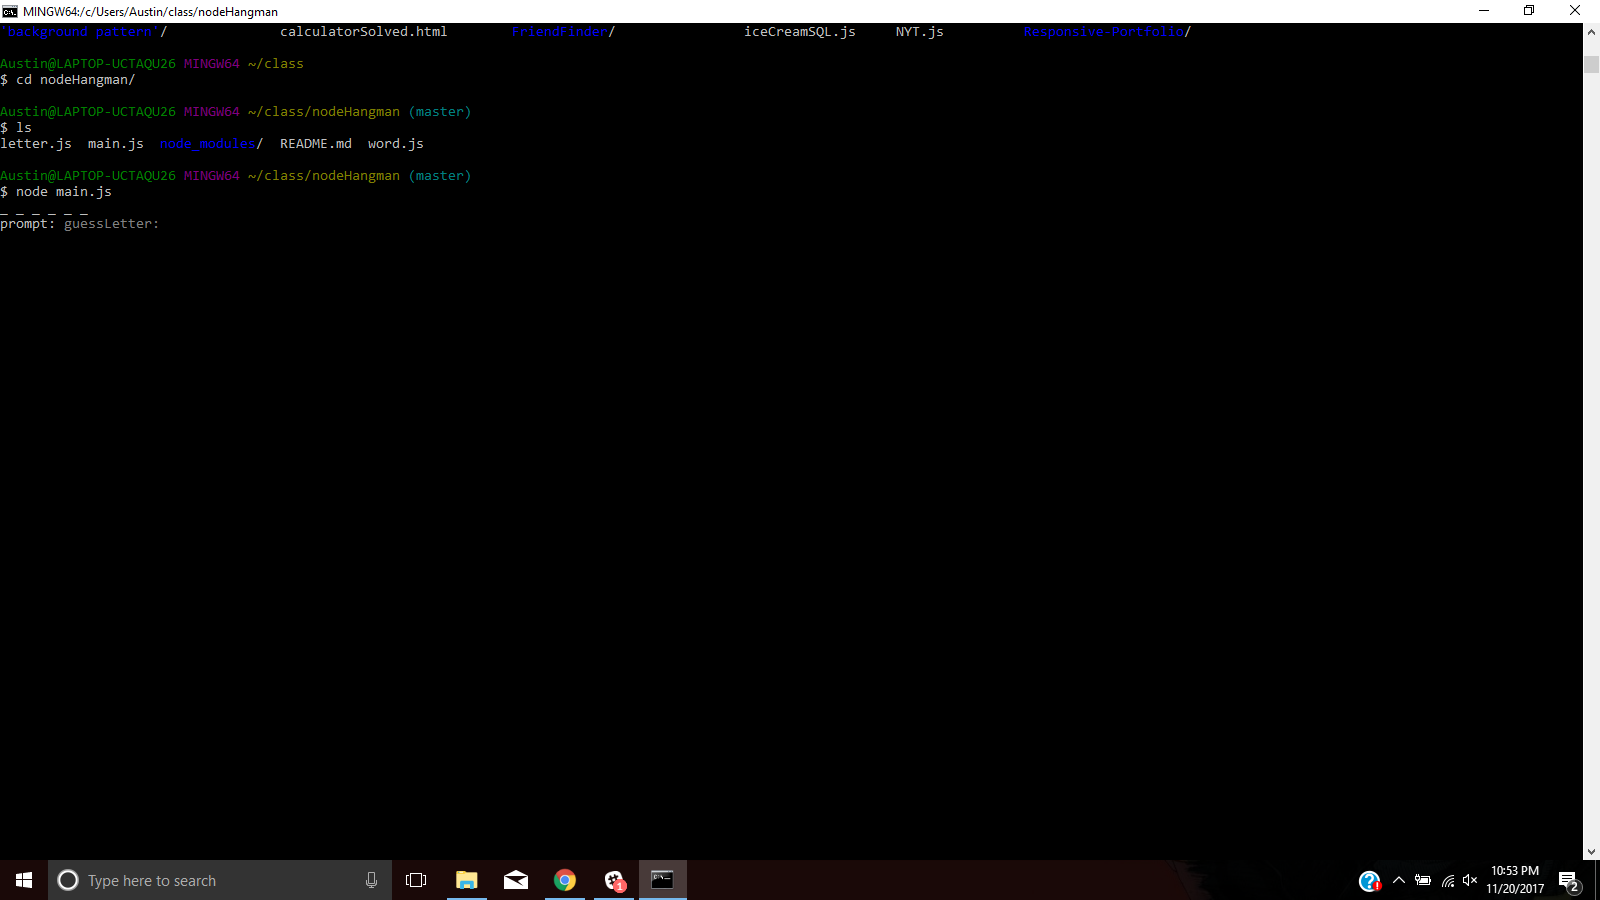Screen dimensions: 1600x900
Task: Click the 'node_modules/' directory name
Action: [x=212, y=144]
